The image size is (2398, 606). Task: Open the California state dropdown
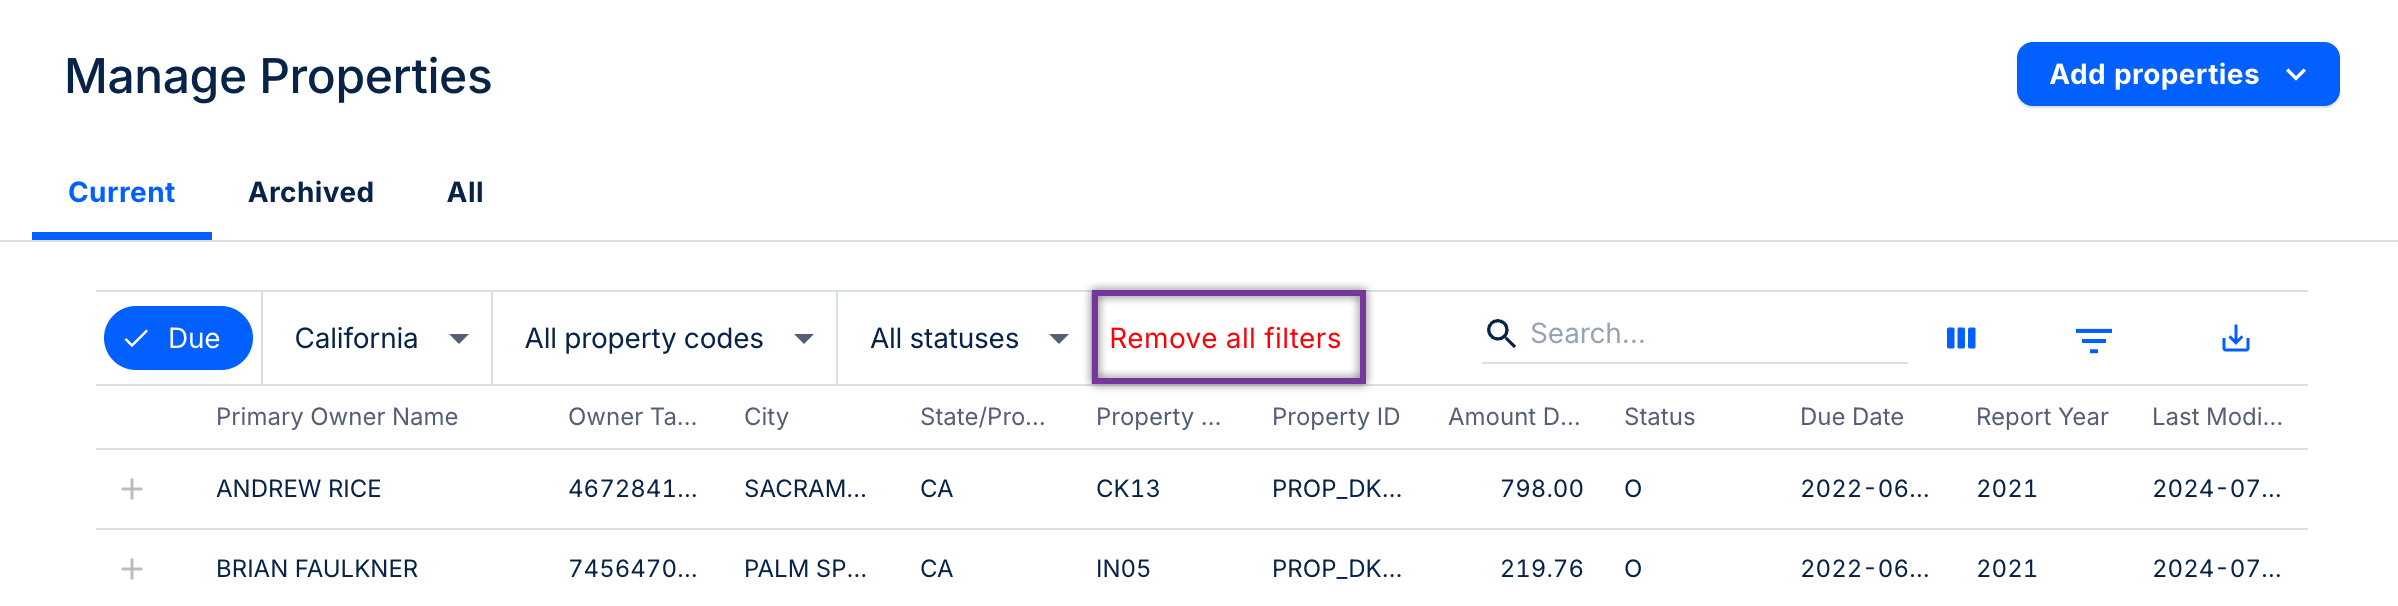point(380,338)
